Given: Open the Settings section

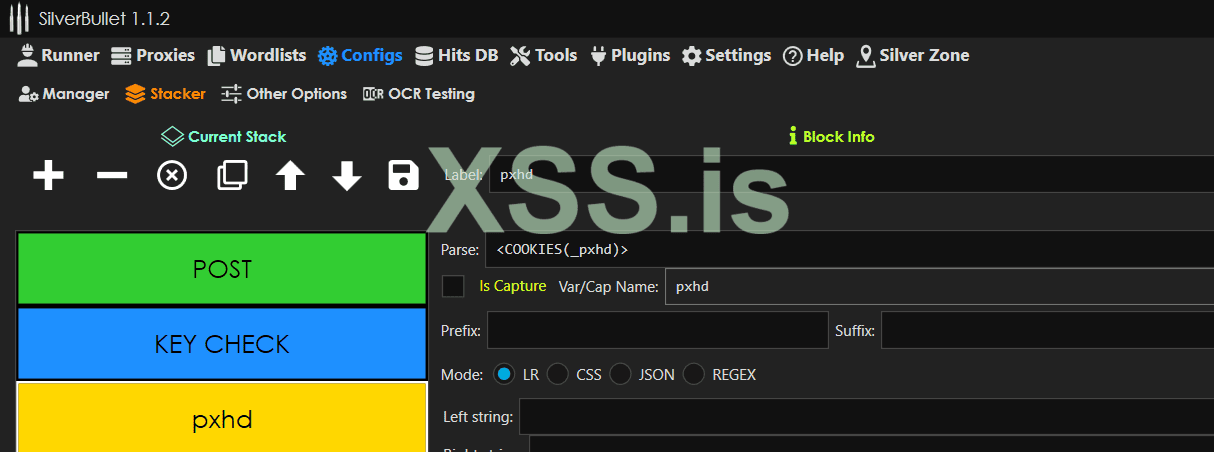Looking at the screenshot, I should 726,55.
